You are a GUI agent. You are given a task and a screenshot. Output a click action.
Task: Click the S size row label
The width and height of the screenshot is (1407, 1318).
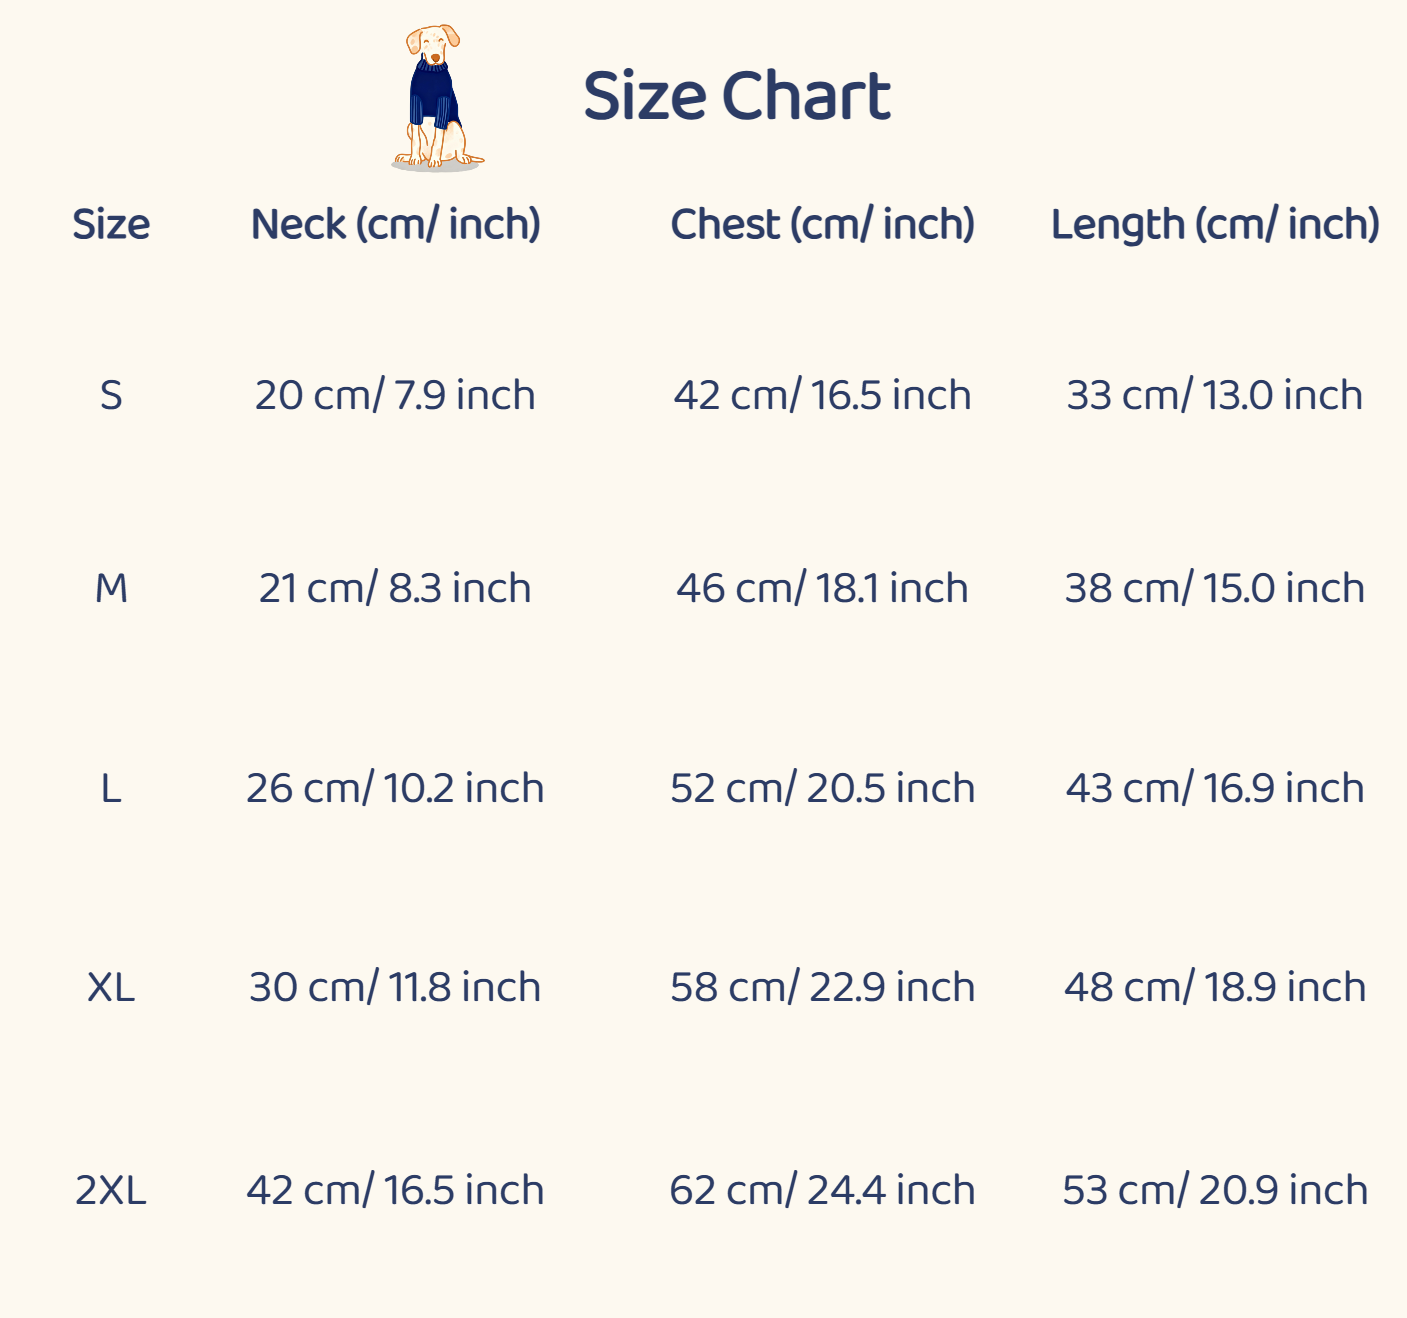111,395
